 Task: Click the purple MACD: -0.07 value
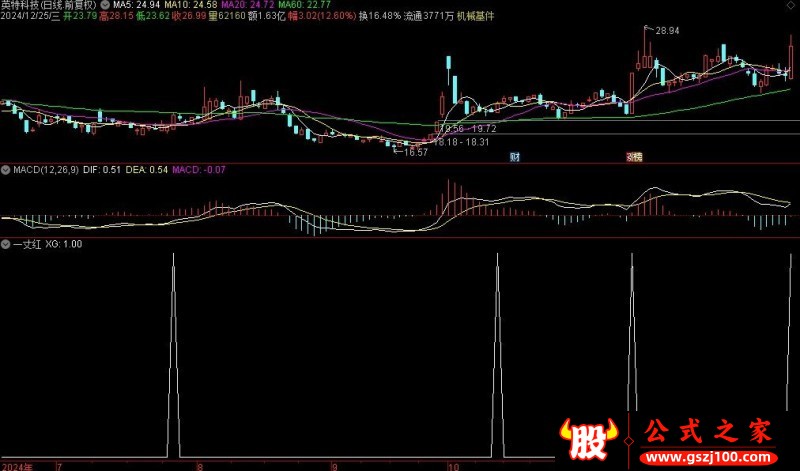click(199, 170)
